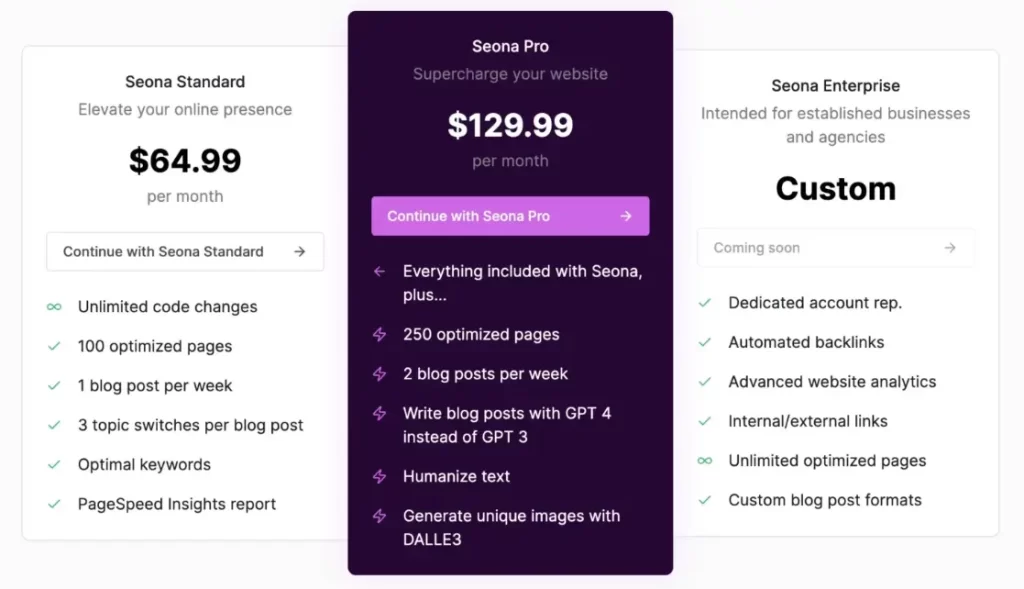
Task: Click the lightning icon next to Humanize text
Action: click(x=379, y=477)
